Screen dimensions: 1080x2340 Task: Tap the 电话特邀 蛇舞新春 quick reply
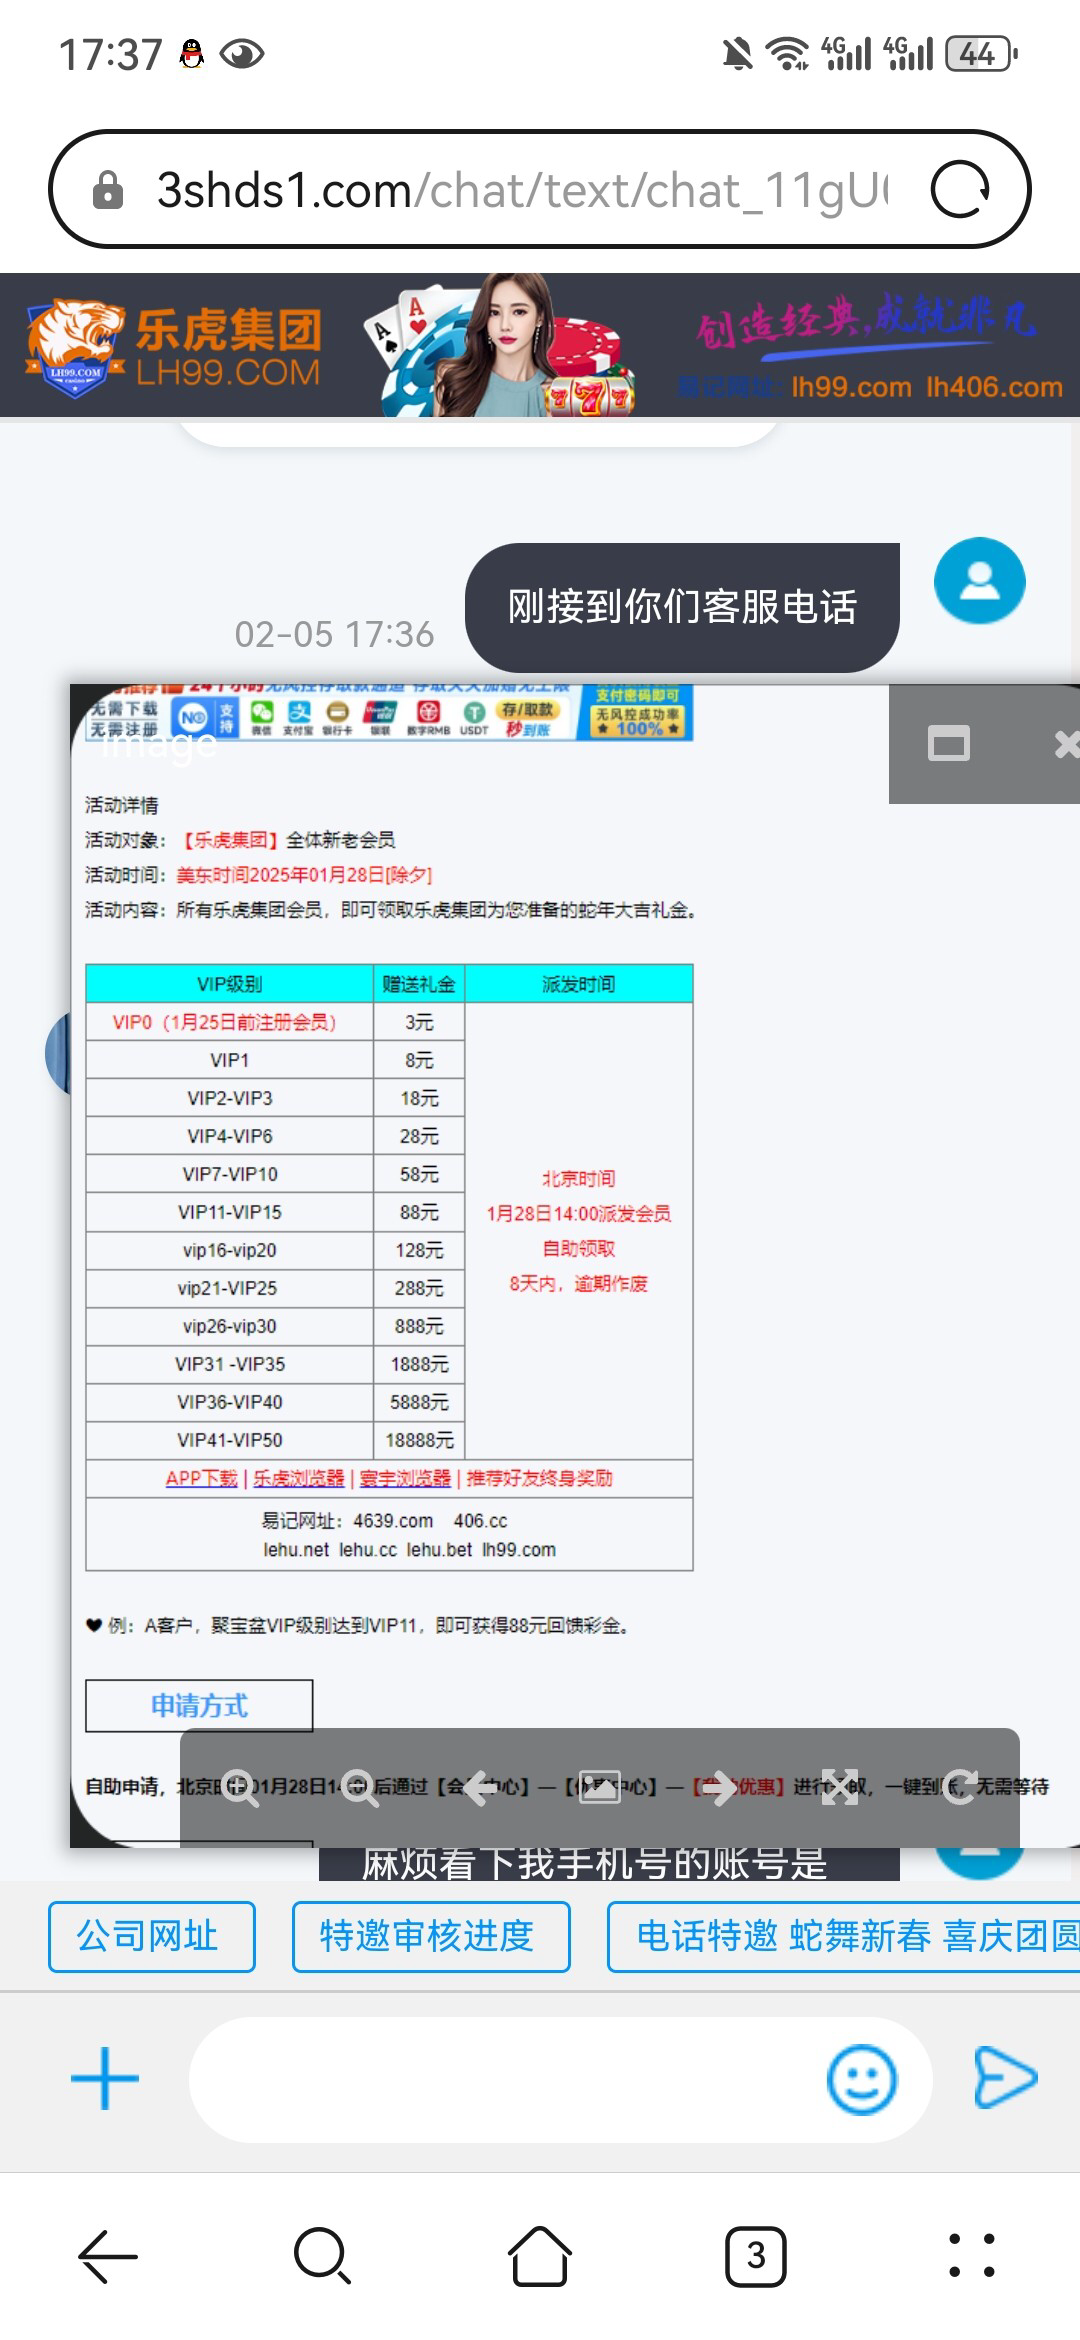click(845, 1936)
